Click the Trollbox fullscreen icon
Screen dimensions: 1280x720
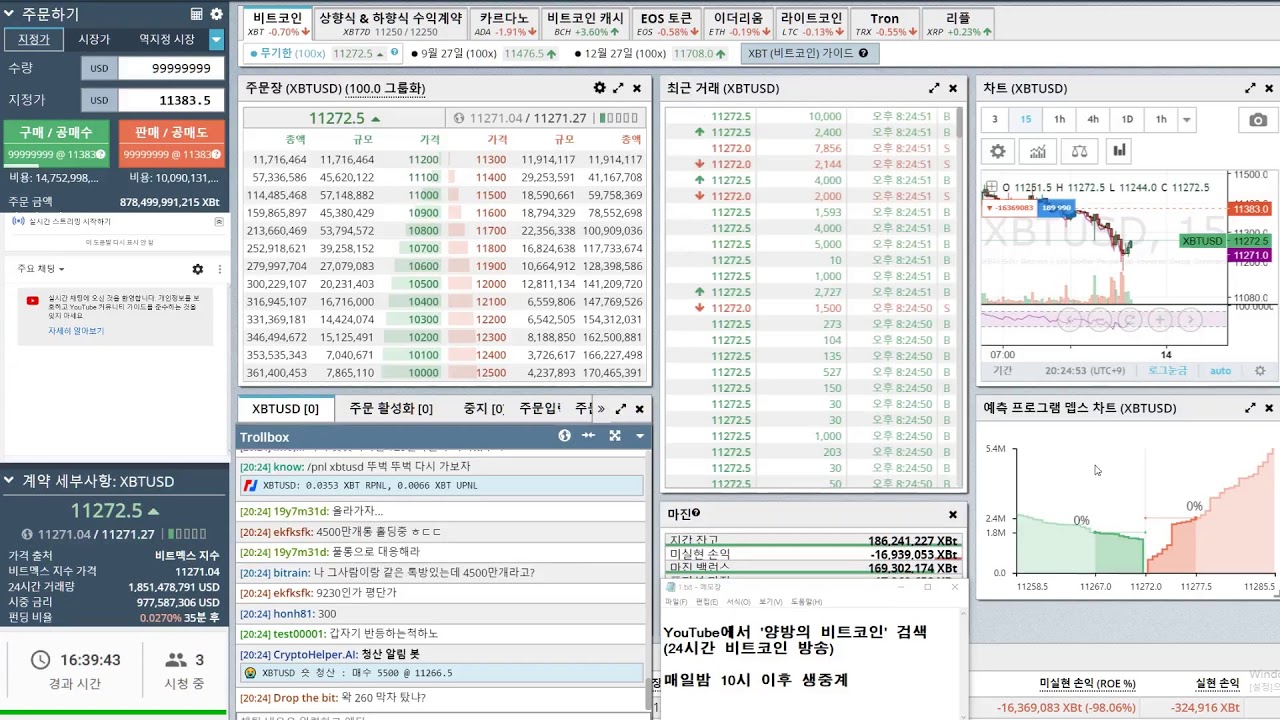[615, 436]
